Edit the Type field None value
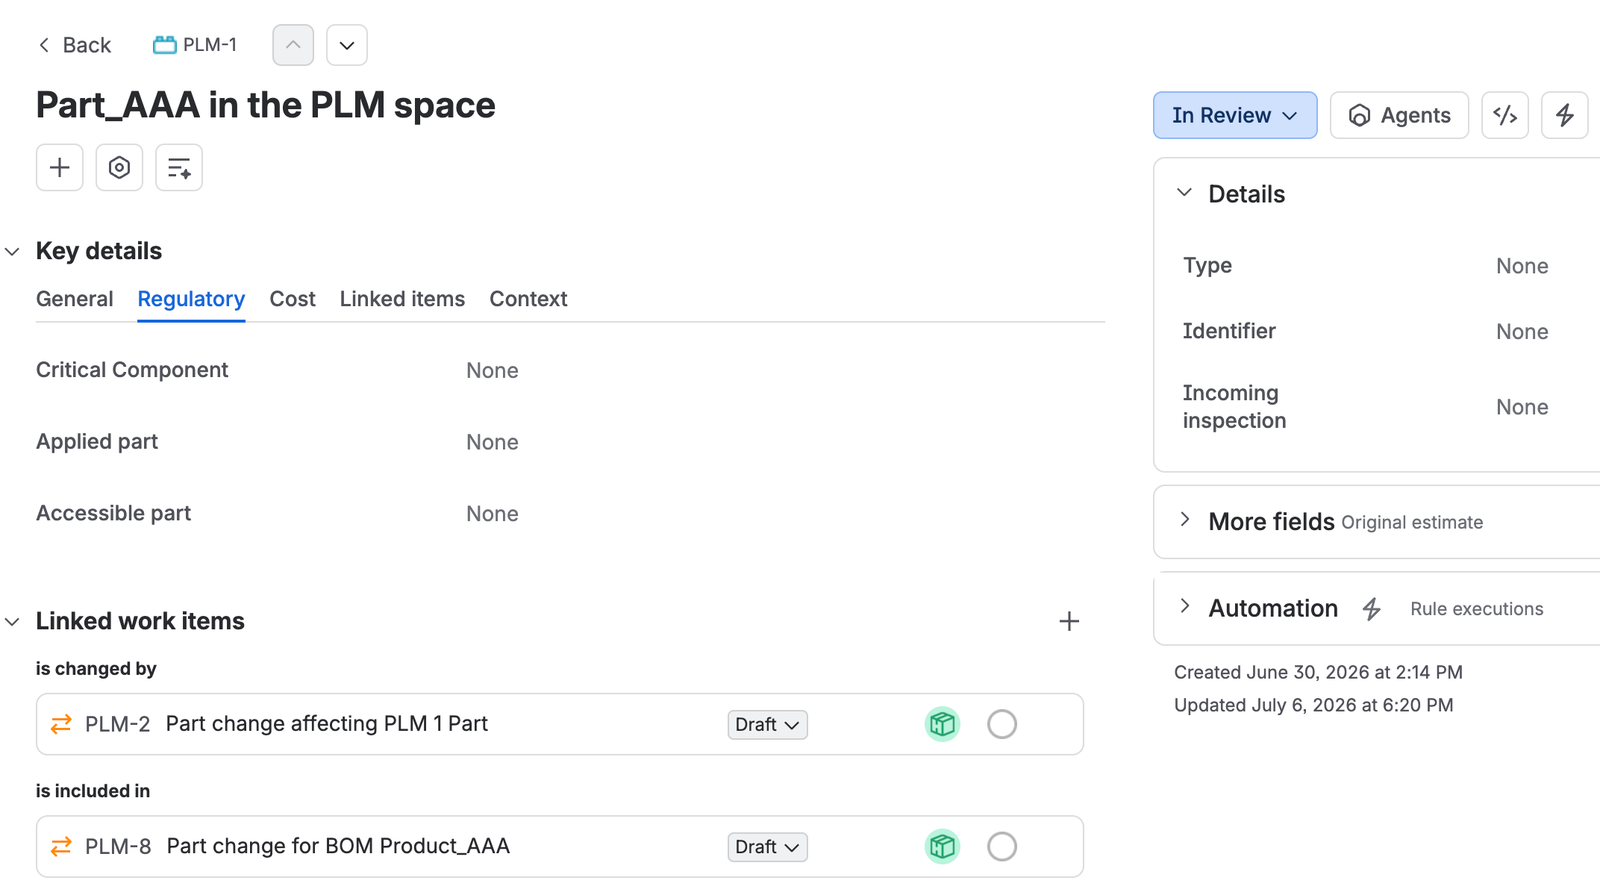1600x896 pixels. point(1522,266)
